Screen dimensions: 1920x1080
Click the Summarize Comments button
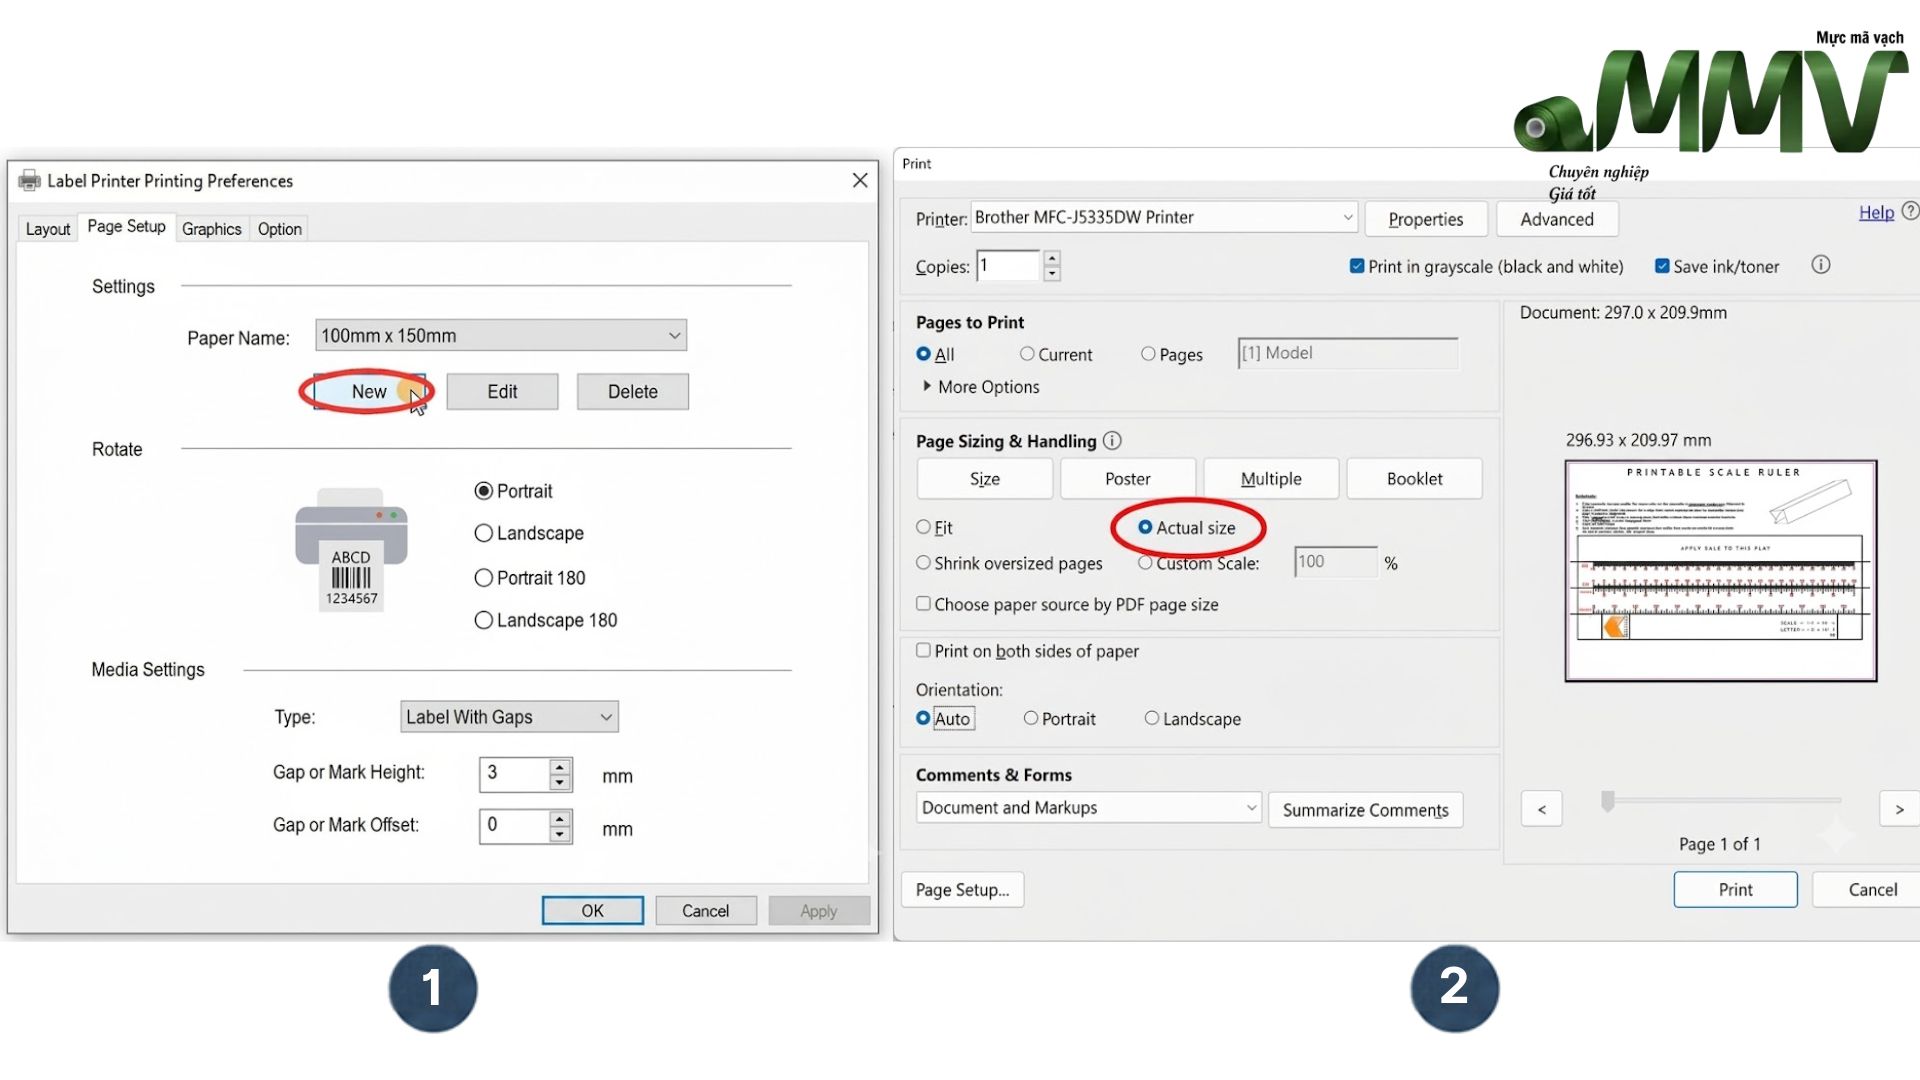coord(1365,810)
